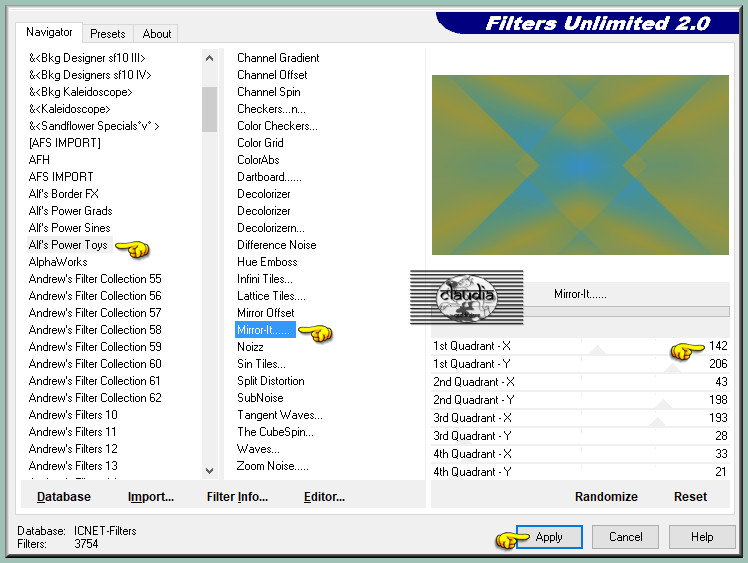Adjust the 3rd Quadrant - Y slider
This screenshot has height=563, width=748.
coord(580,436)
